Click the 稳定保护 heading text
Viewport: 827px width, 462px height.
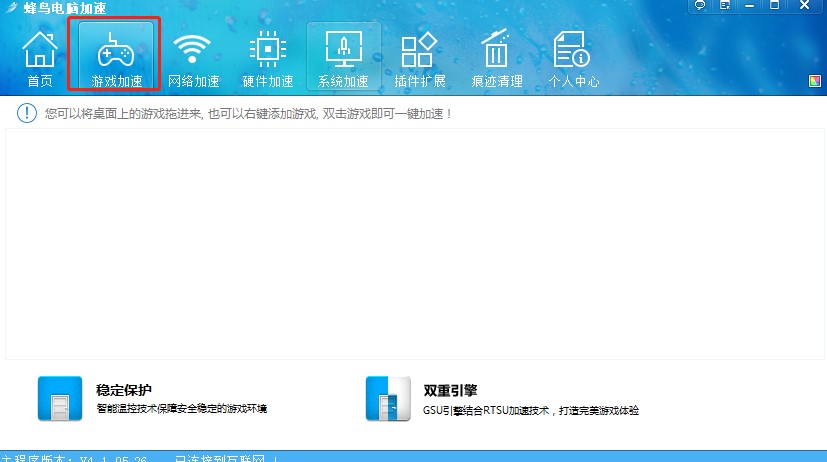tap(124, 390)
